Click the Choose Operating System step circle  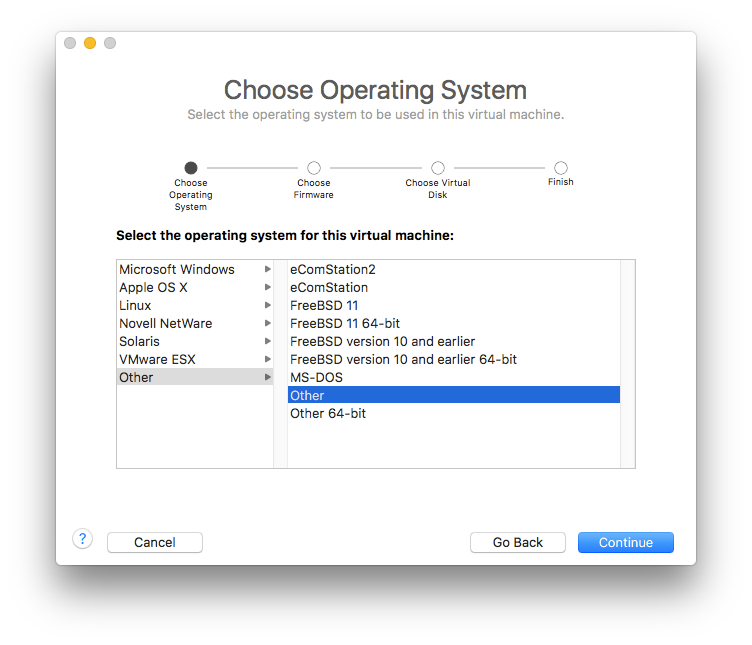191,168
